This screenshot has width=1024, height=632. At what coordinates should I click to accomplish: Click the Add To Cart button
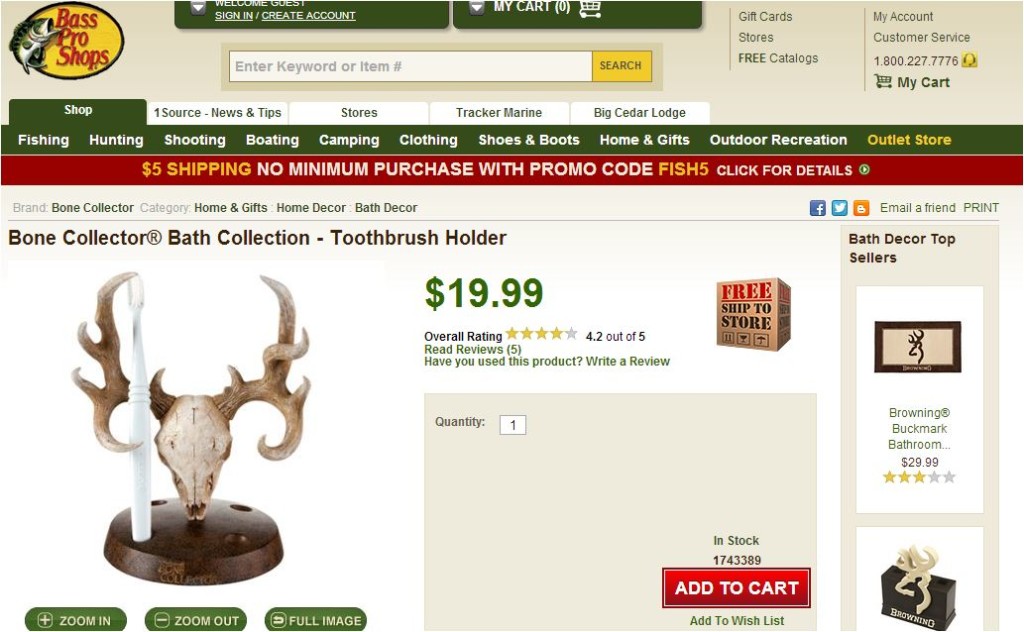(737, 588)
